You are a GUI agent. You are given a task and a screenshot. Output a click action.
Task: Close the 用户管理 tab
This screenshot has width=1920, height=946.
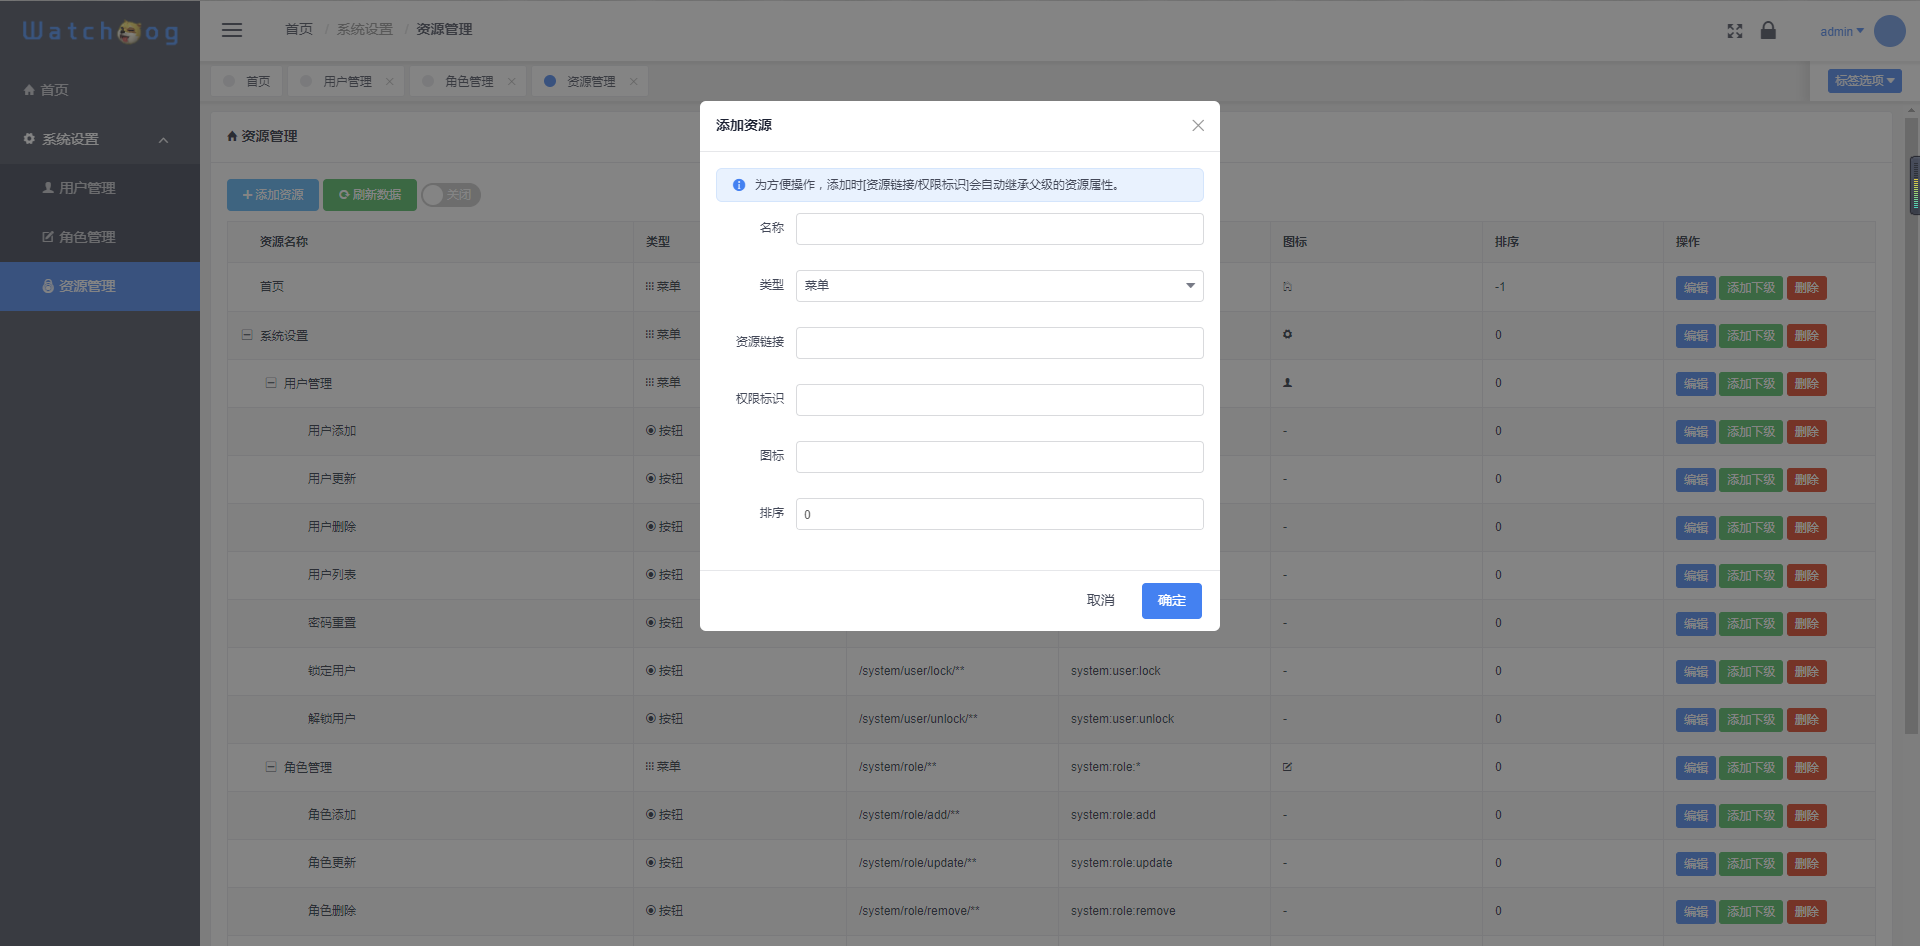[x=390, y=82]
